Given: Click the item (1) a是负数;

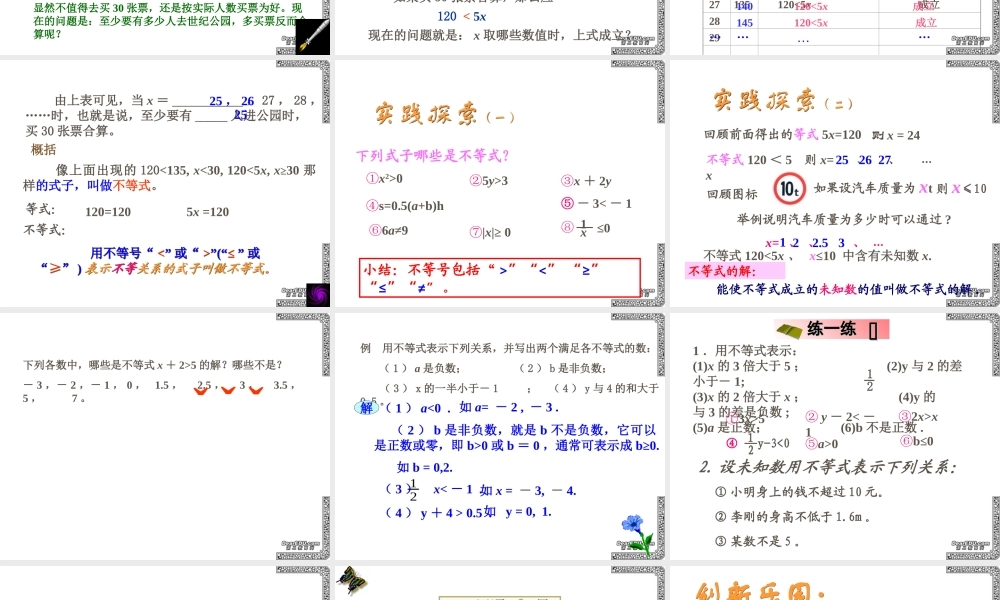Looking at the screenshot, I should [422, 368].
